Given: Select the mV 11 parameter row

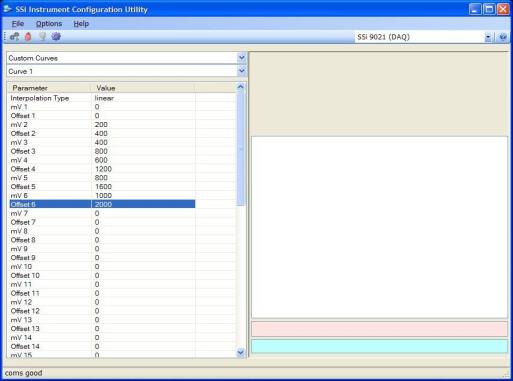Looking at the screenshot, I should 102,284.
